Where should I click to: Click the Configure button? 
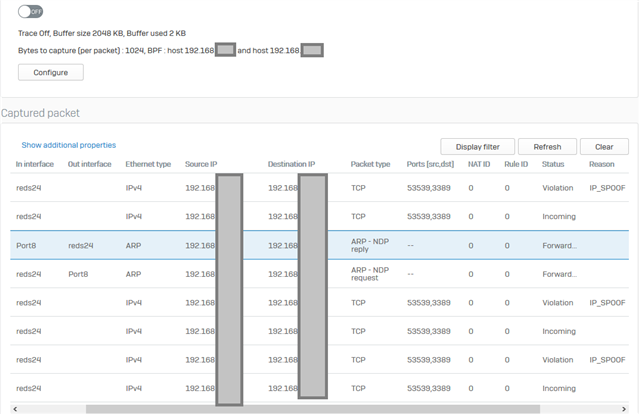point(51,72)
